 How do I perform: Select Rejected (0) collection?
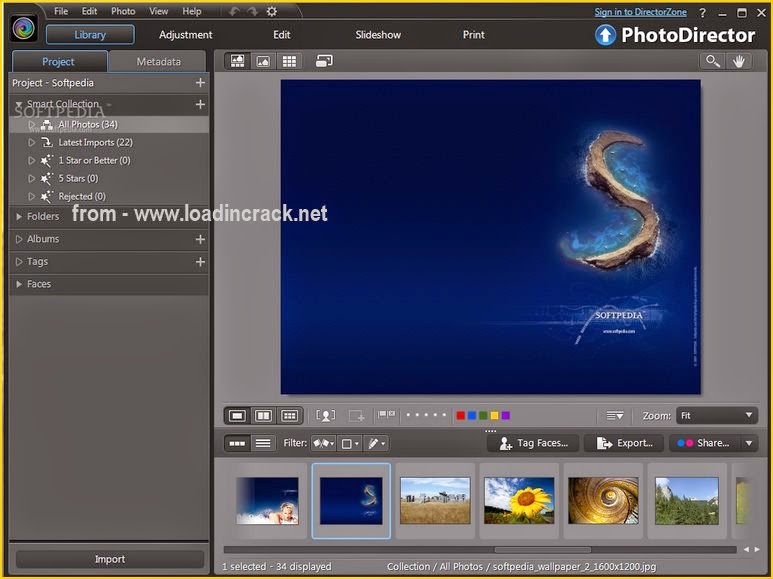(109, 196)
